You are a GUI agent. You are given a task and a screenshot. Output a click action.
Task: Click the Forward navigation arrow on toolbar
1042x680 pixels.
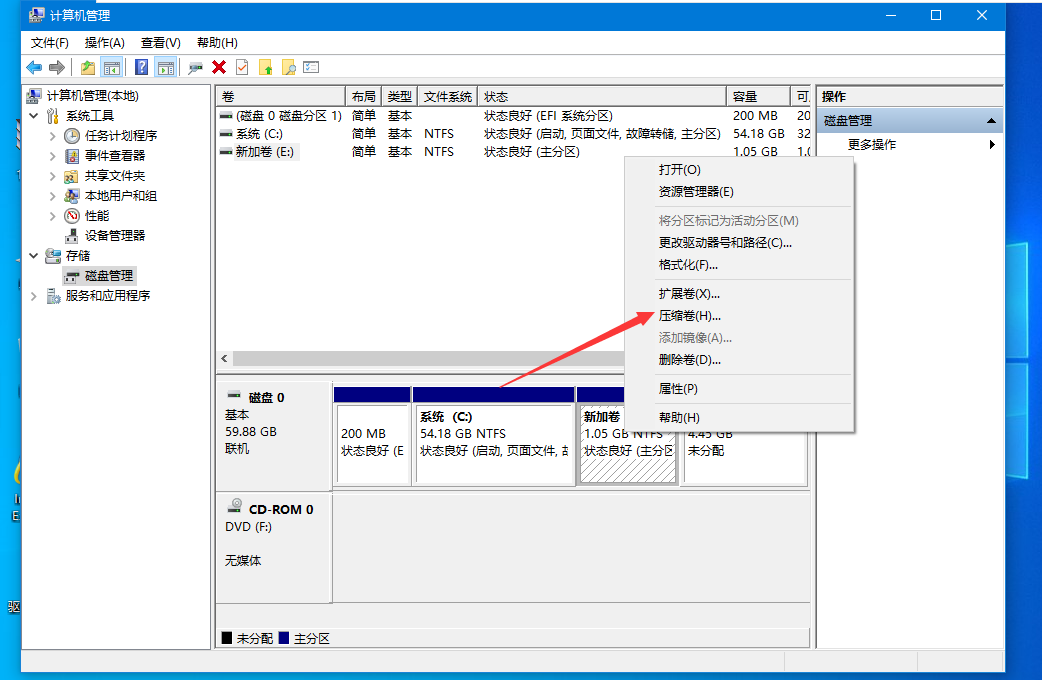(x=59, y=66)
